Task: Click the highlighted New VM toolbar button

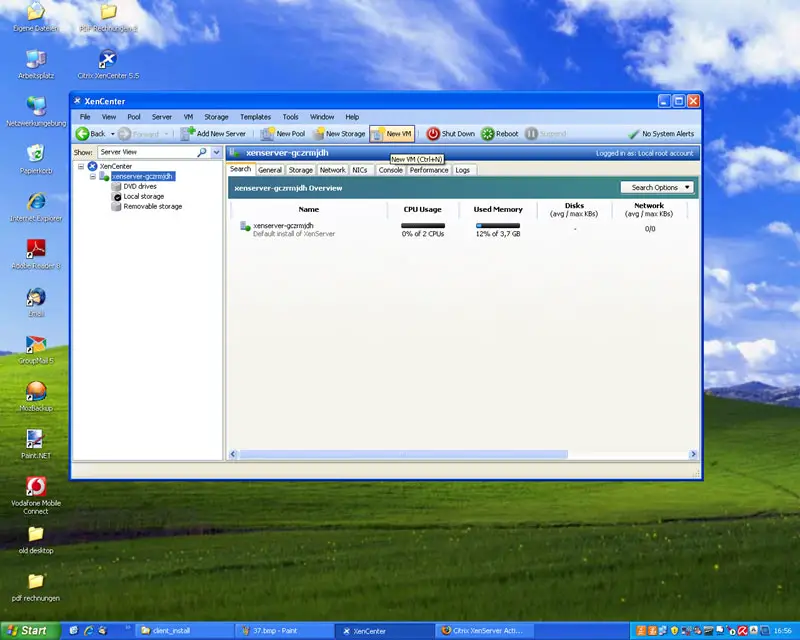Action: click(392, 134)
